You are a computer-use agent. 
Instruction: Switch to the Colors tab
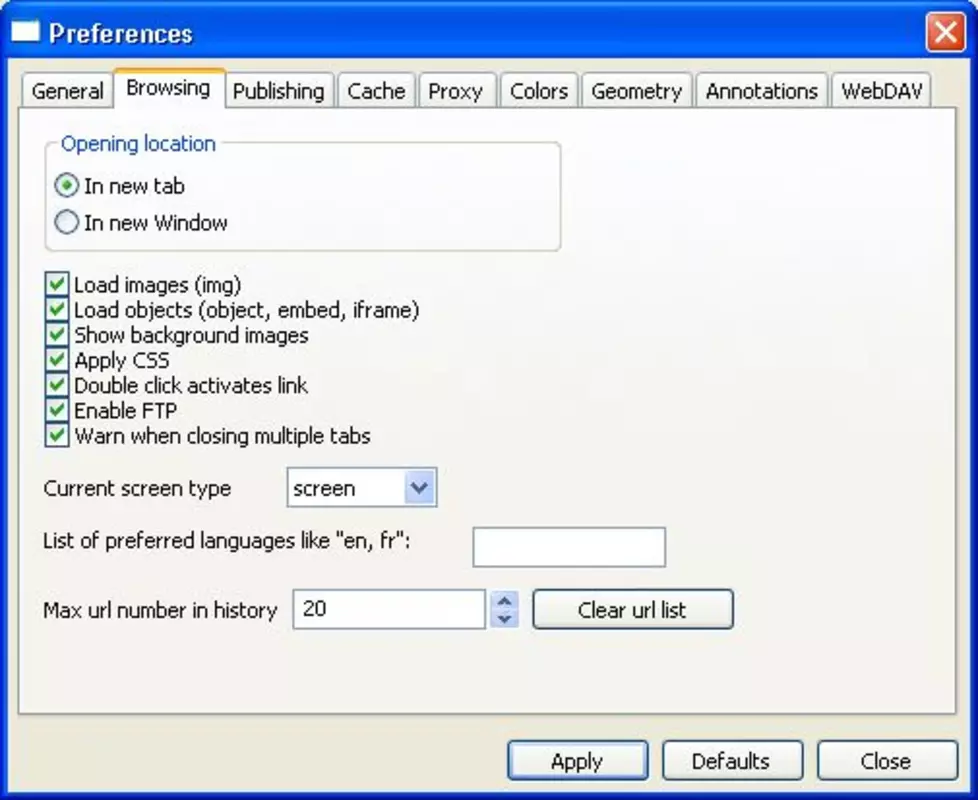point(539,91)
